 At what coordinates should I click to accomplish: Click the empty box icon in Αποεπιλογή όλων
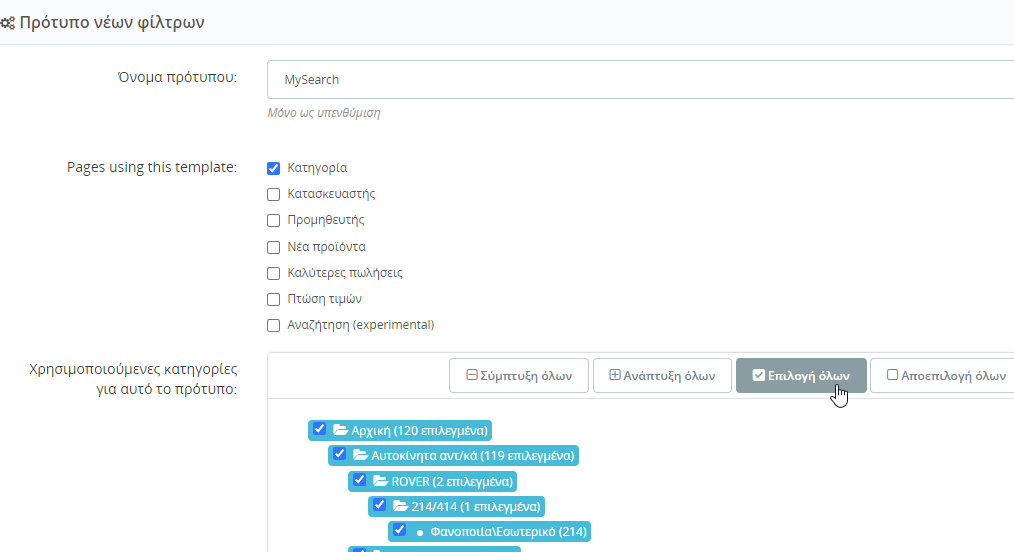[x=892, y=375]
